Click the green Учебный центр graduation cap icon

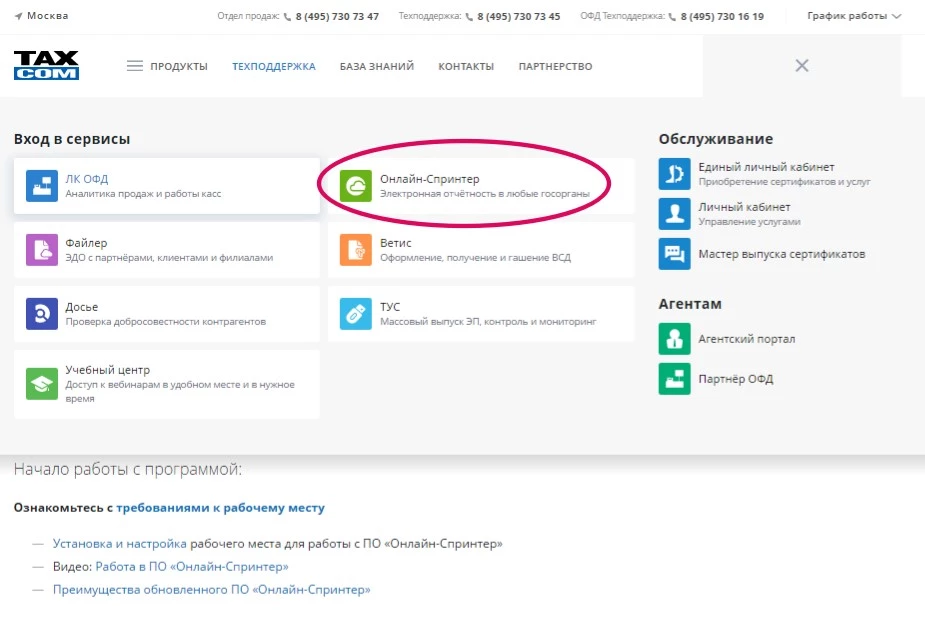tap(42, 384)
